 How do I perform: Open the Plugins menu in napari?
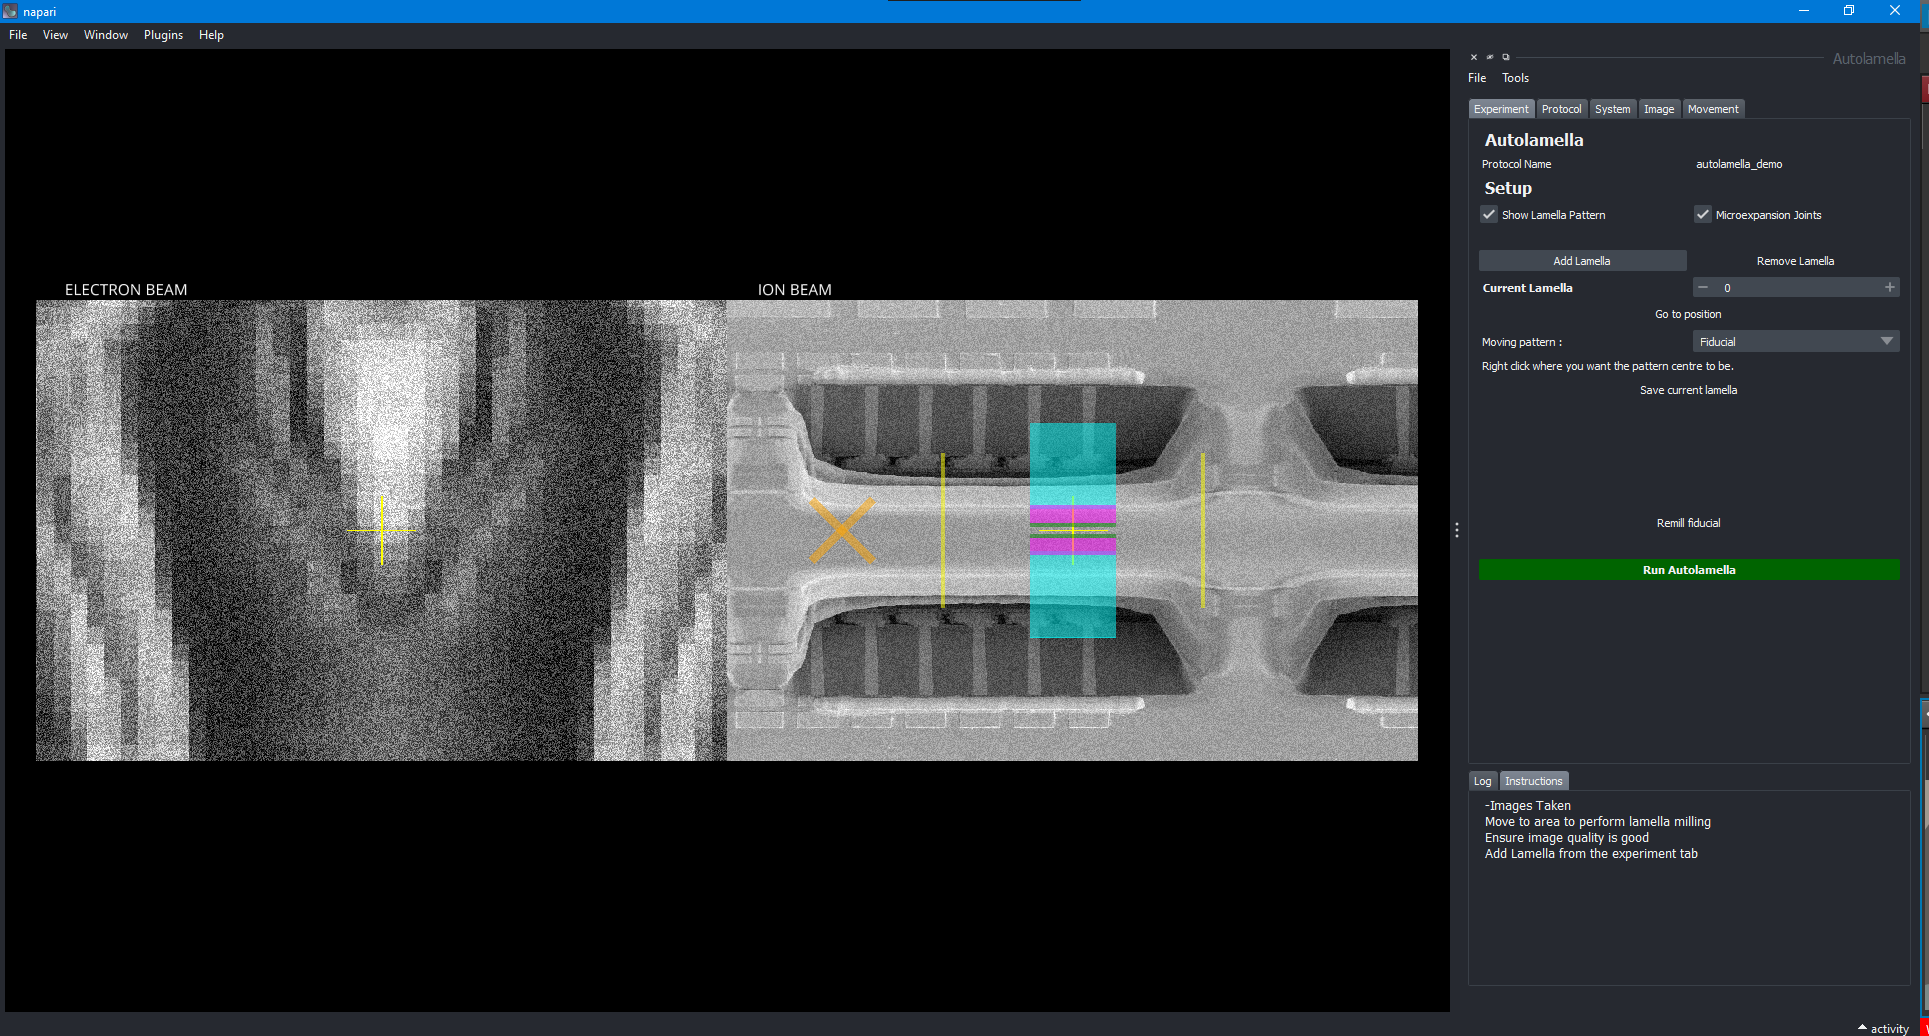pyautogui.click(x=163, y=34)
